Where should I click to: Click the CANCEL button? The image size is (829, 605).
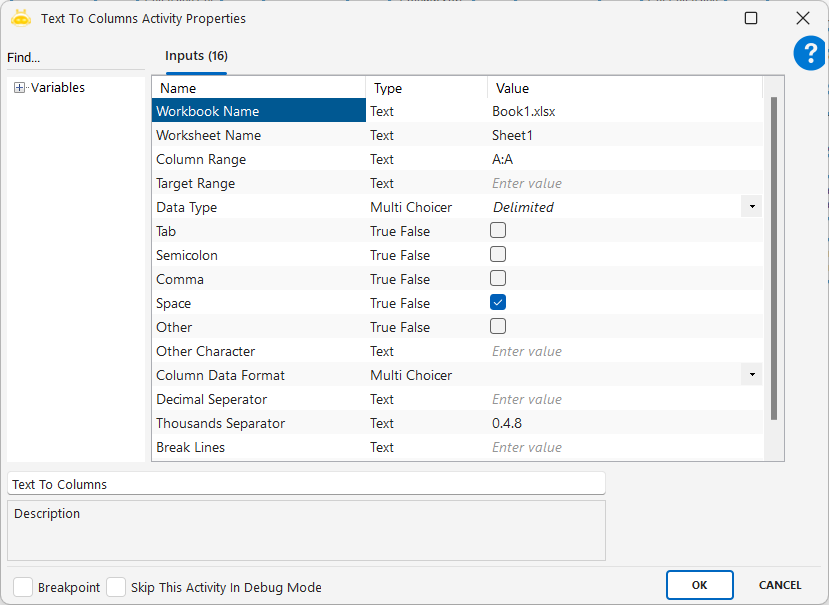point(779,585)
